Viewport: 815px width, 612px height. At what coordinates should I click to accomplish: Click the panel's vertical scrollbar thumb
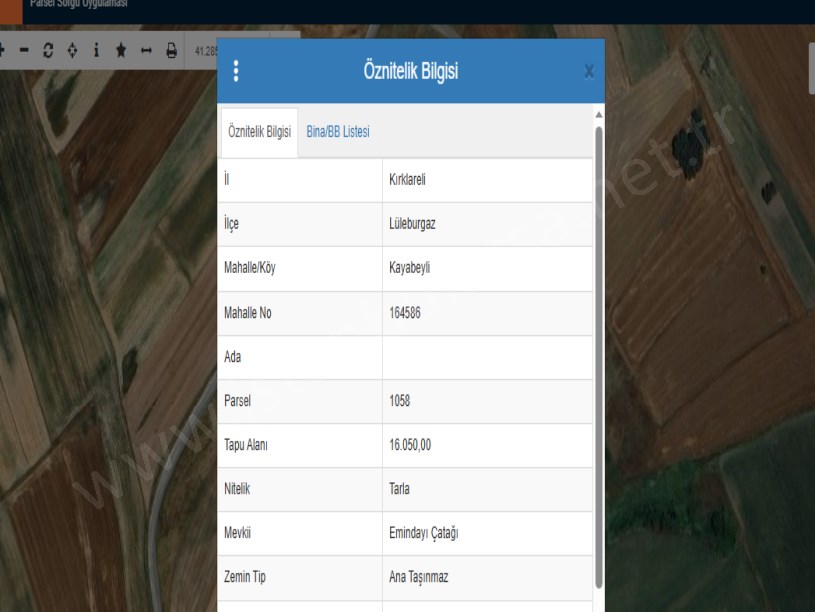(x=599, y=350)
